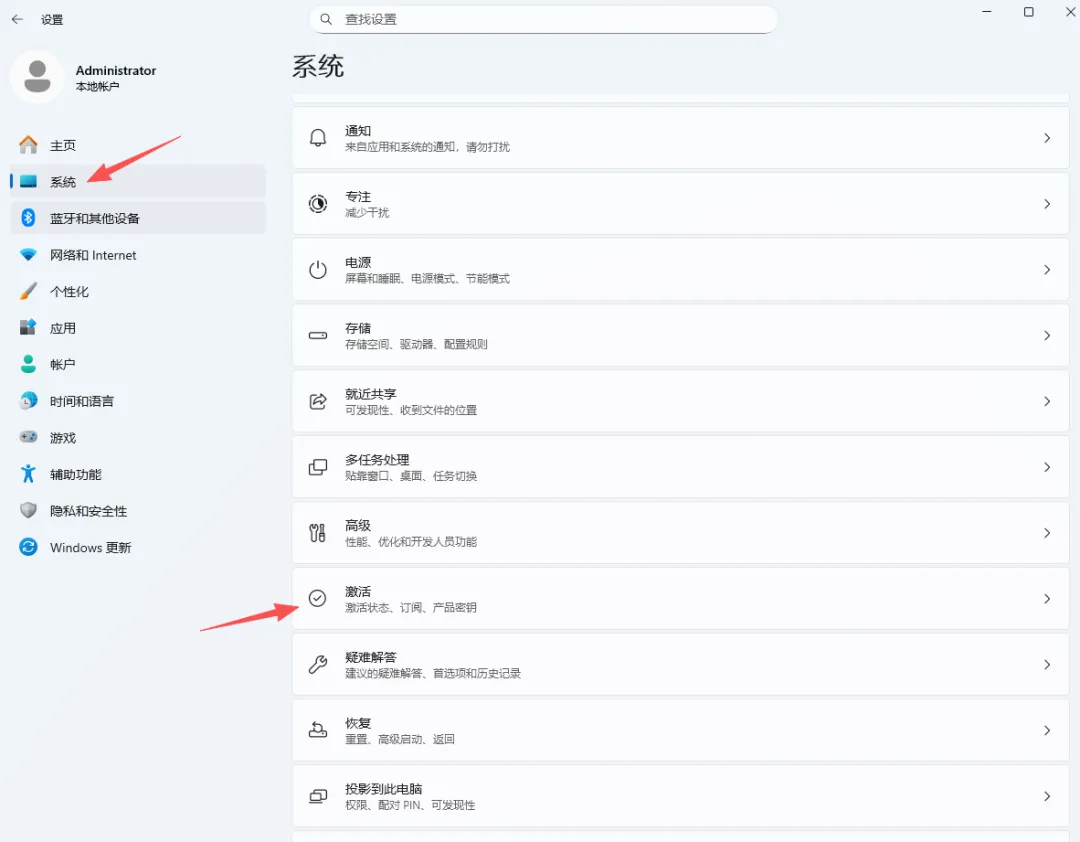
Task: Expand the 恢复 row chevron
Action: pyautogui.click(x=1047, y=730)
